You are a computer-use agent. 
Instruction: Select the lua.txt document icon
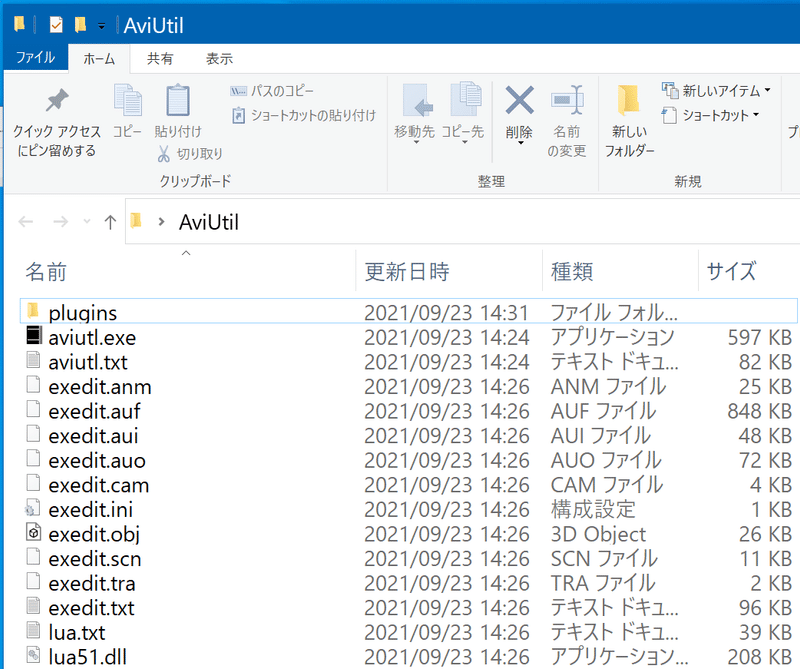[x=33, y=630]
